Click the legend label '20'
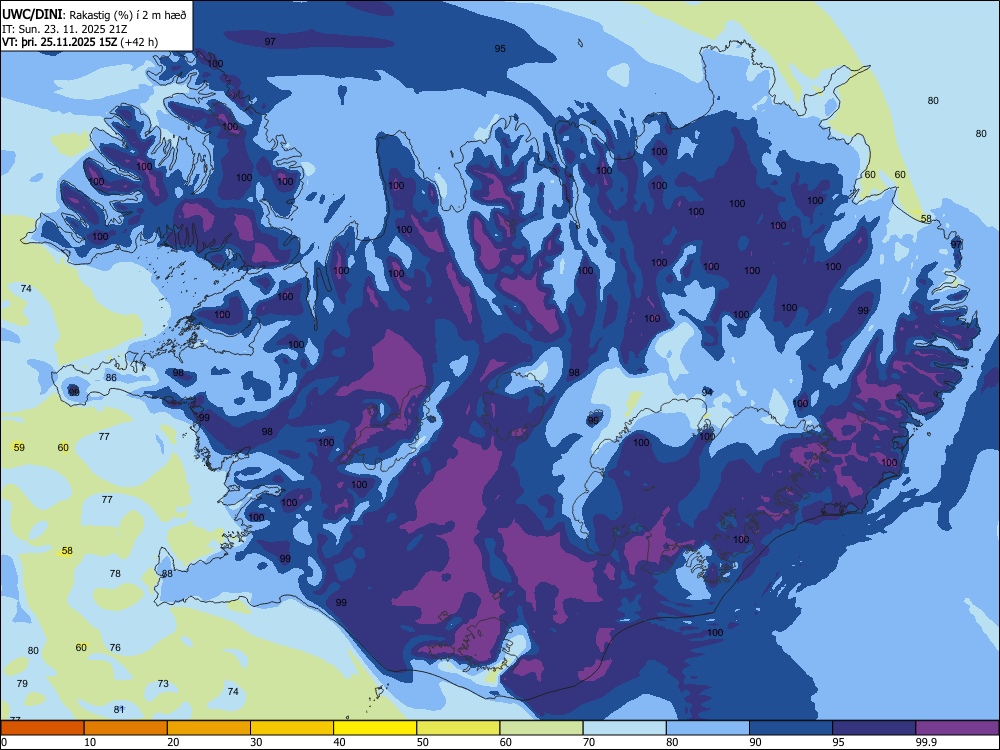This screenshot has width=1000, height=750. pyautogui.click(x=173, y=742)
